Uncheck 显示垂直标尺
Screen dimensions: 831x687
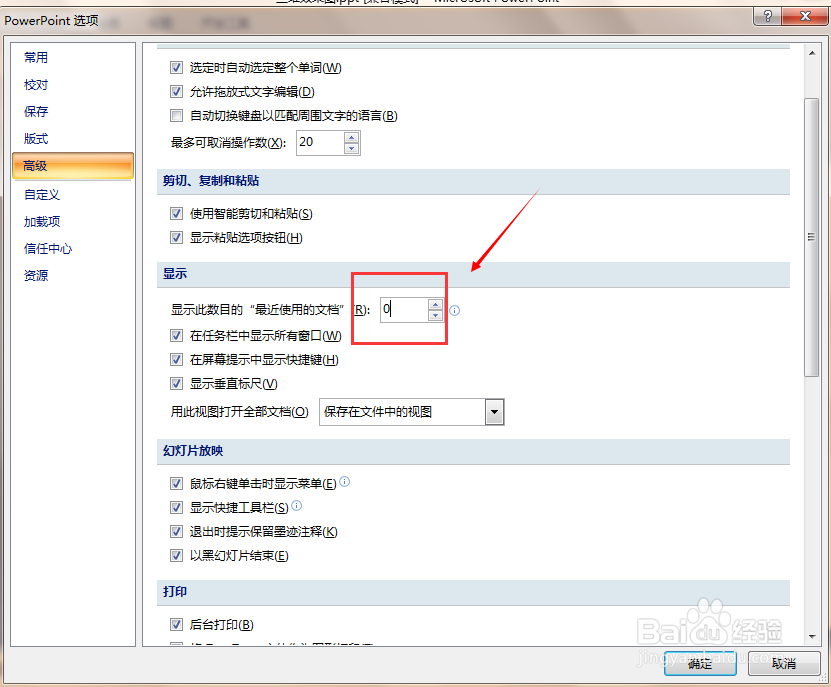(176, 383)
